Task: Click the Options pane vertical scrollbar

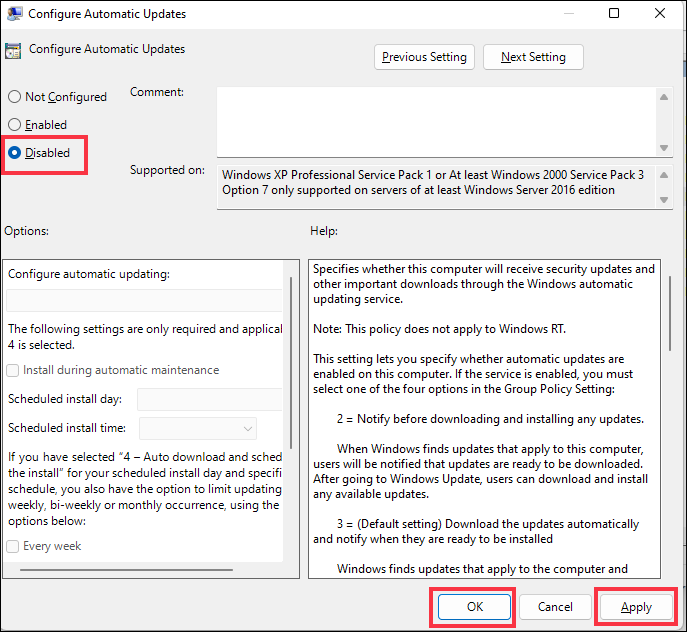Action: click(291, 363)
